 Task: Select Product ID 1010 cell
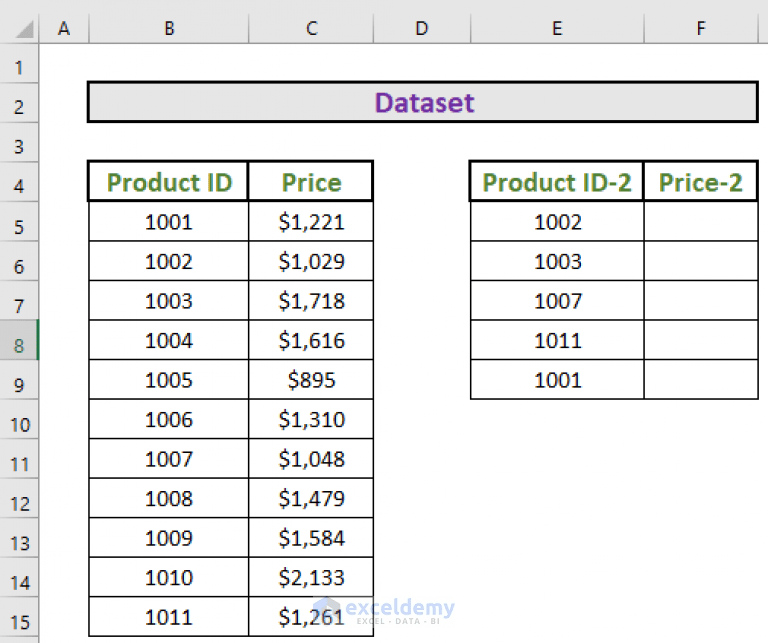(x=169, y=577)
